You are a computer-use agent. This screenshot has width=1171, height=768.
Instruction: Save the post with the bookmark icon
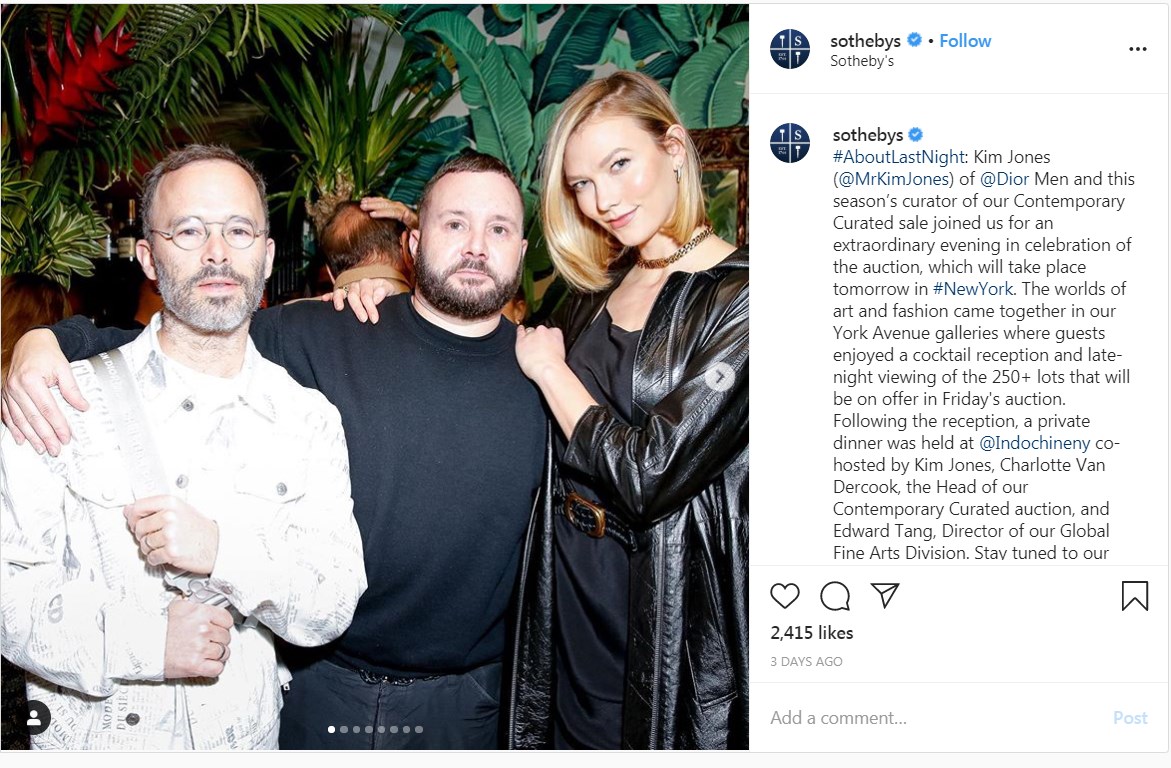(1134, 595)
